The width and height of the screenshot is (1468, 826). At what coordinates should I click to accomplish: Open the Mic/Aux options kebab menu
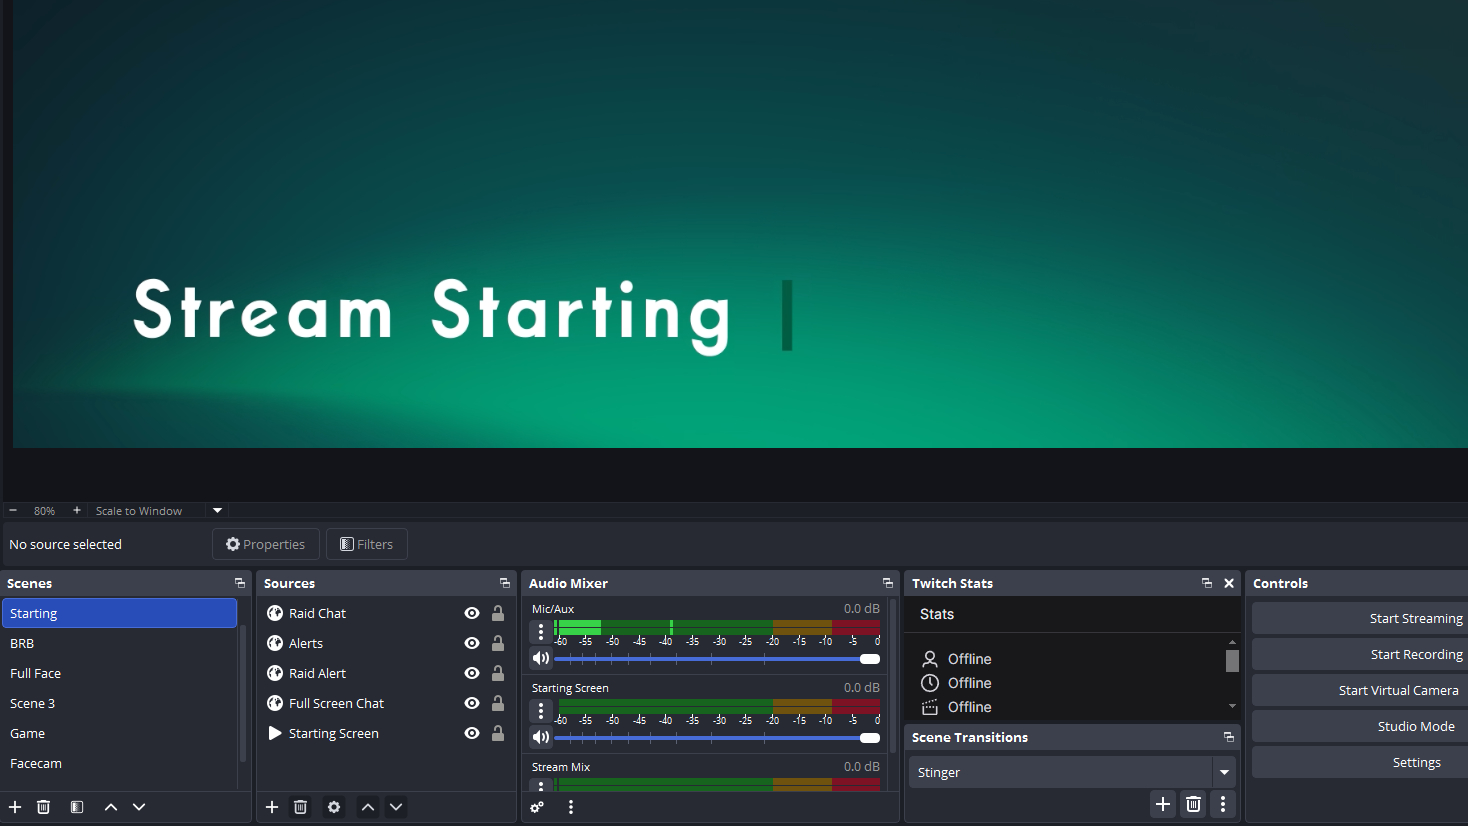[x=540, y=631]
